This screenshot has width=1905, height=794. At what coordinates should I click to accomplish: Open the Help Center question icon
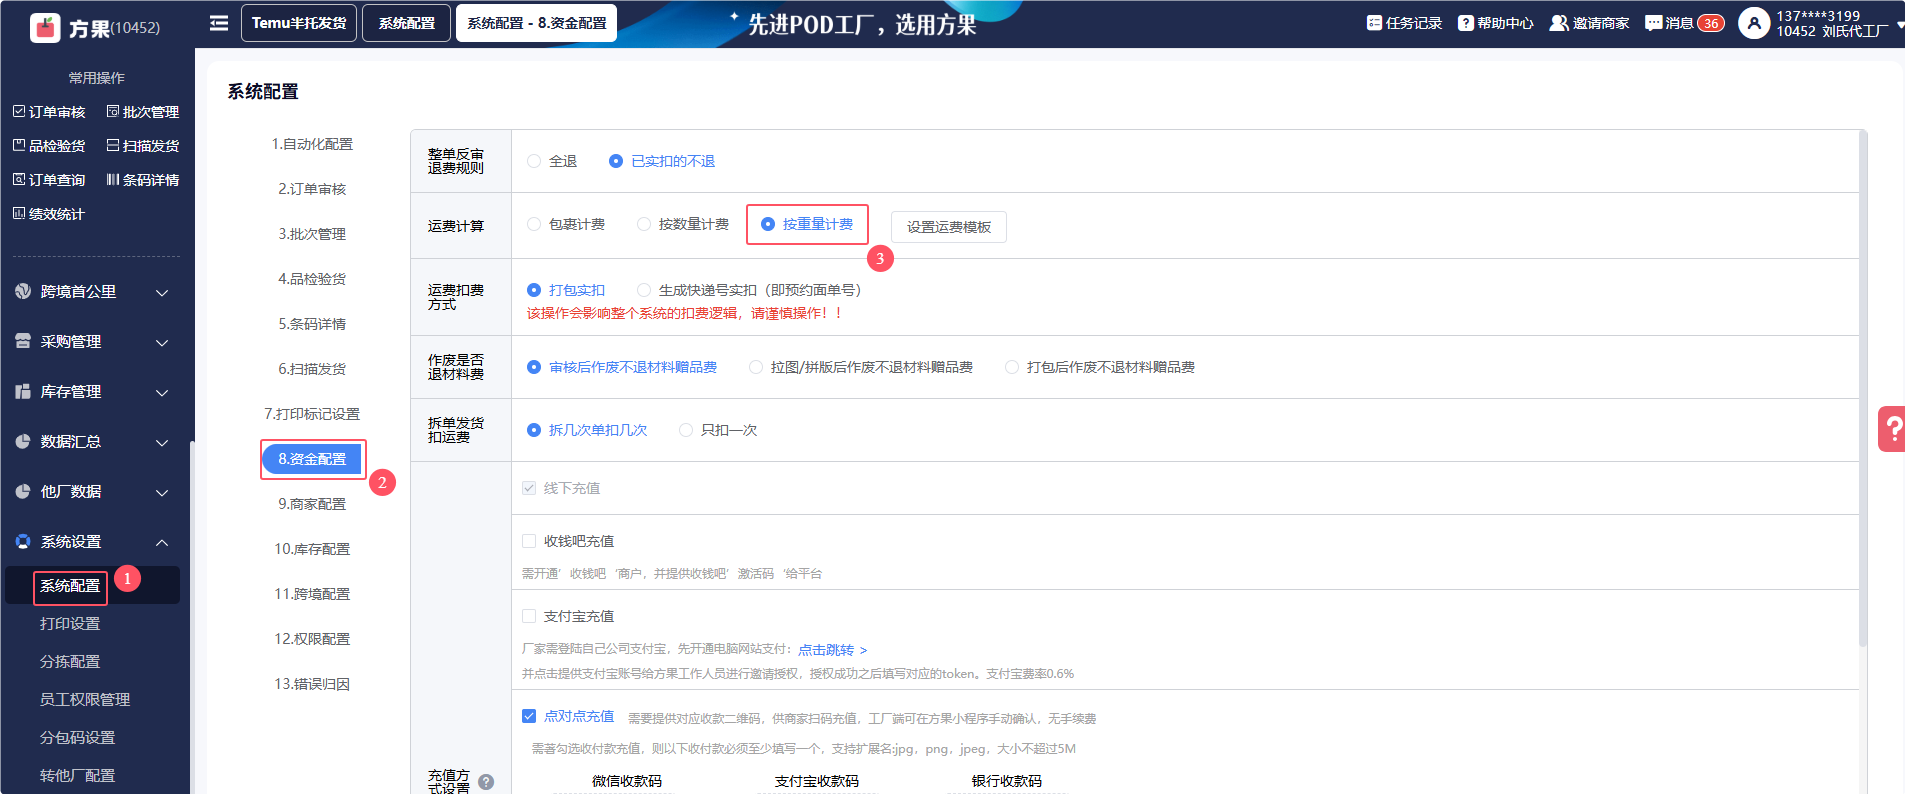tap(1465, 23)
